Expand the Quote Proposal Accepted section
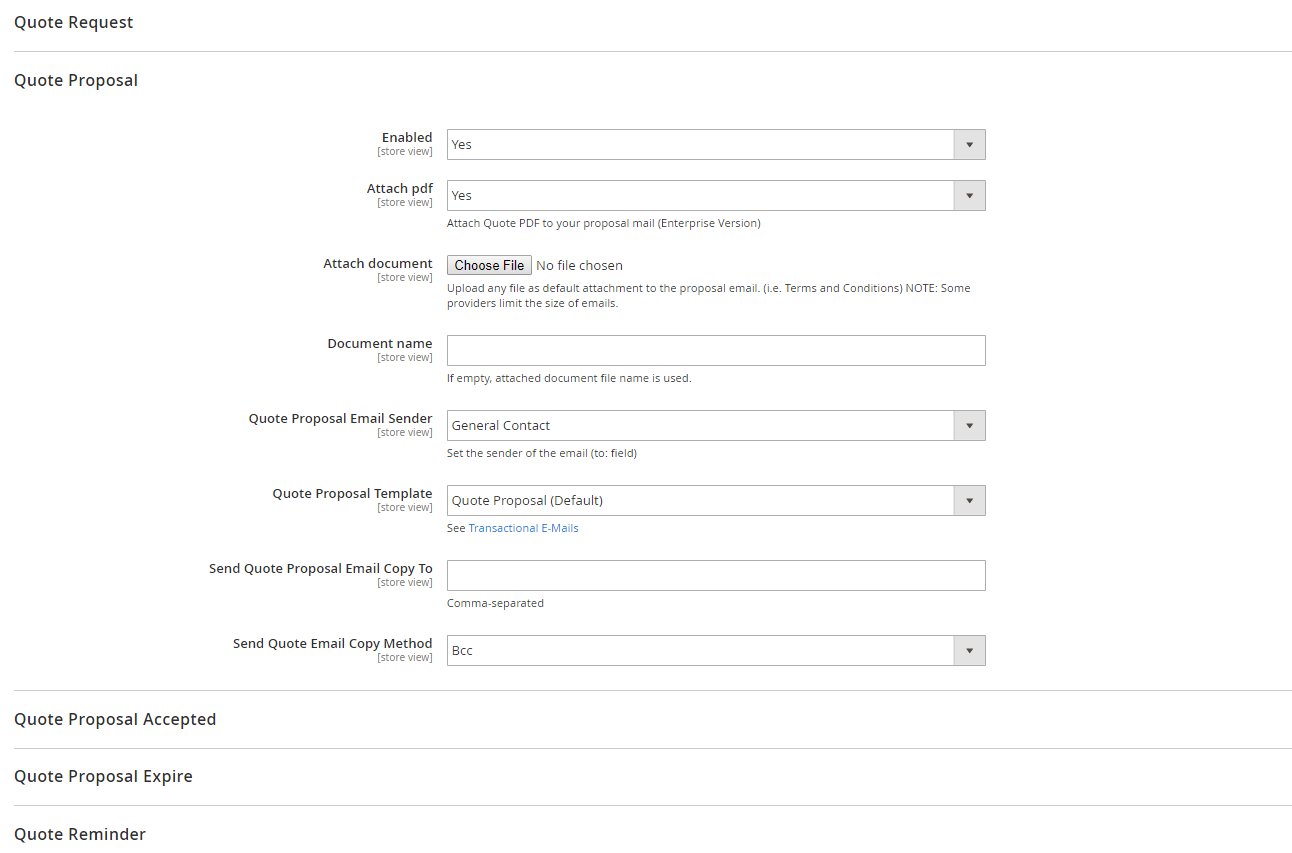 115,719
